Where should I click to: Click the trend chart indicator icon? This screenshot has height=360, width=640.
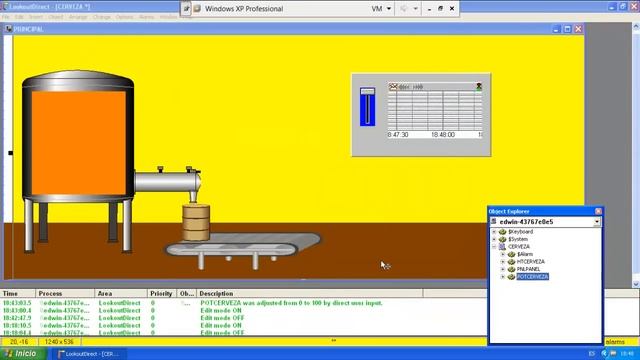479,86
